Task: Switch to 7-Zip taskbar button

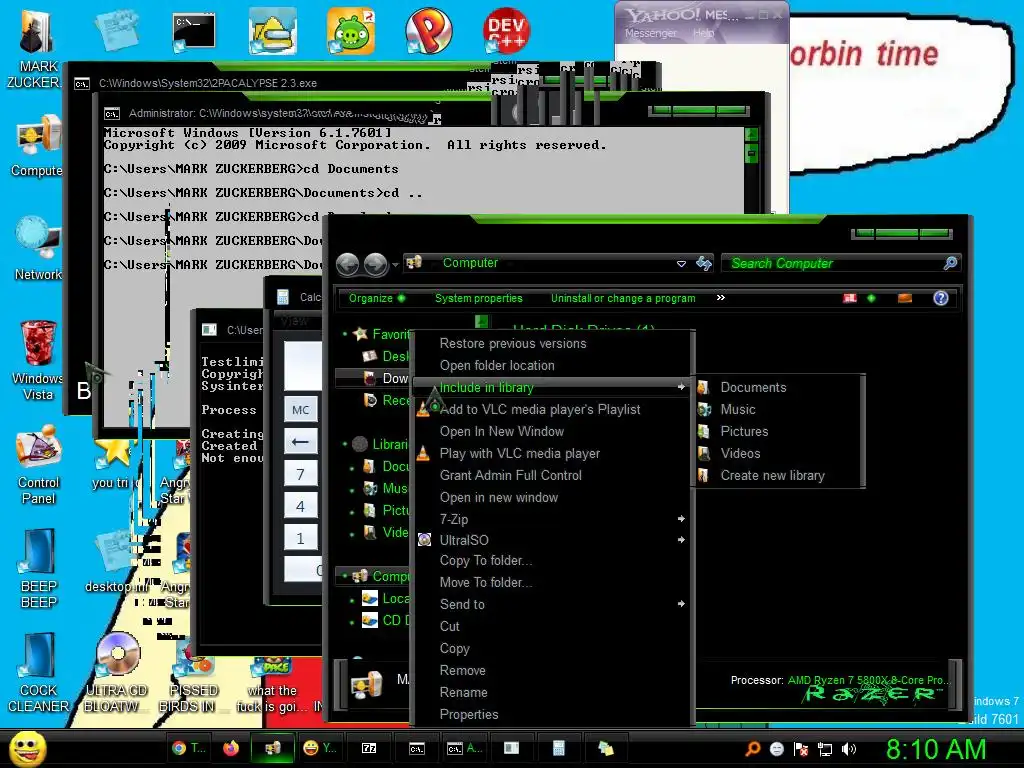Action: [369, 748]
